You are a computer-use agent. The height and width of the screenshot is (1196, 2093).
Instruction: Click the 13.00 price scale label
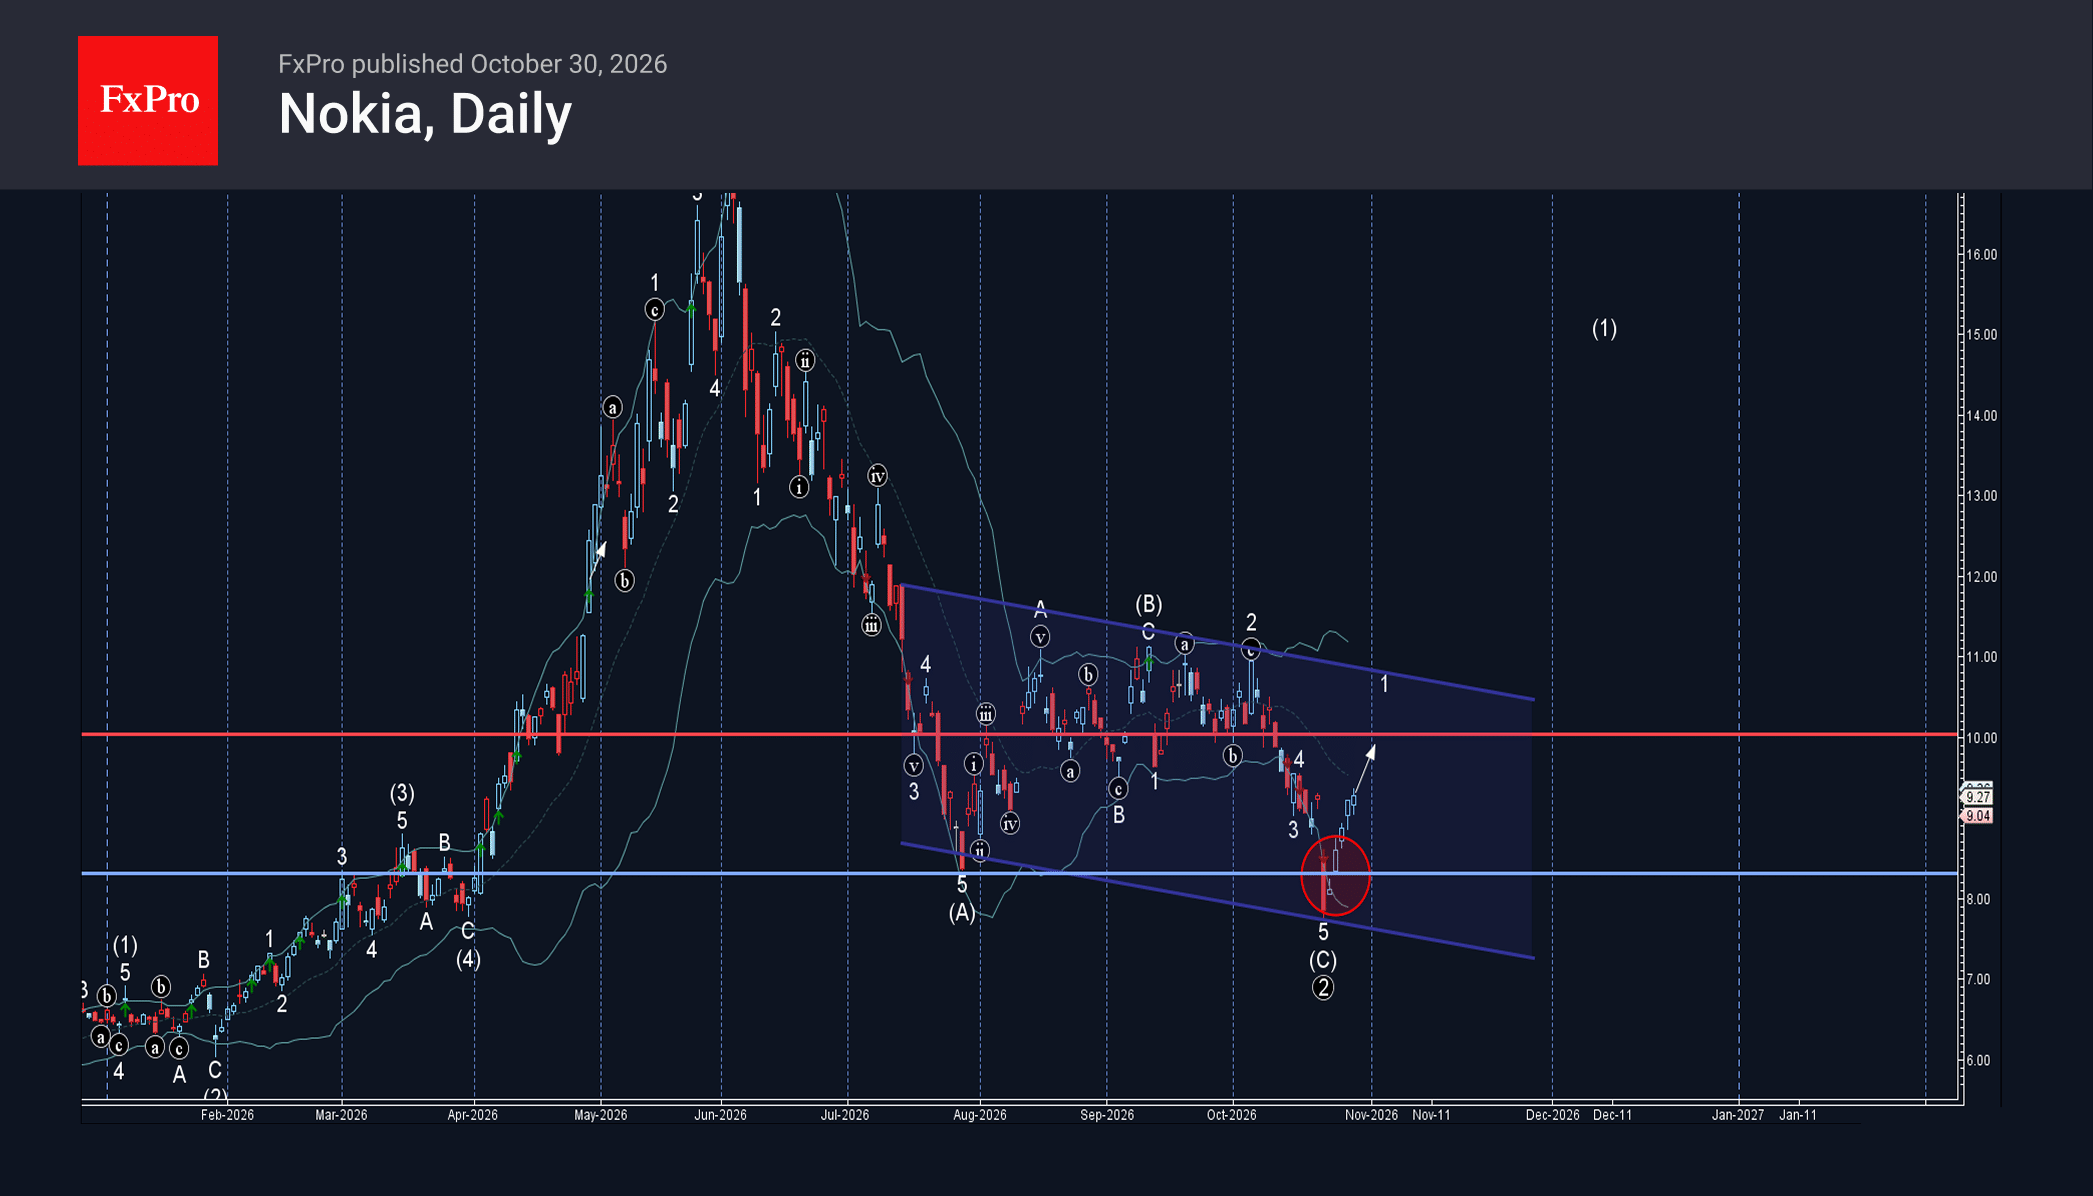[1981, 496]
